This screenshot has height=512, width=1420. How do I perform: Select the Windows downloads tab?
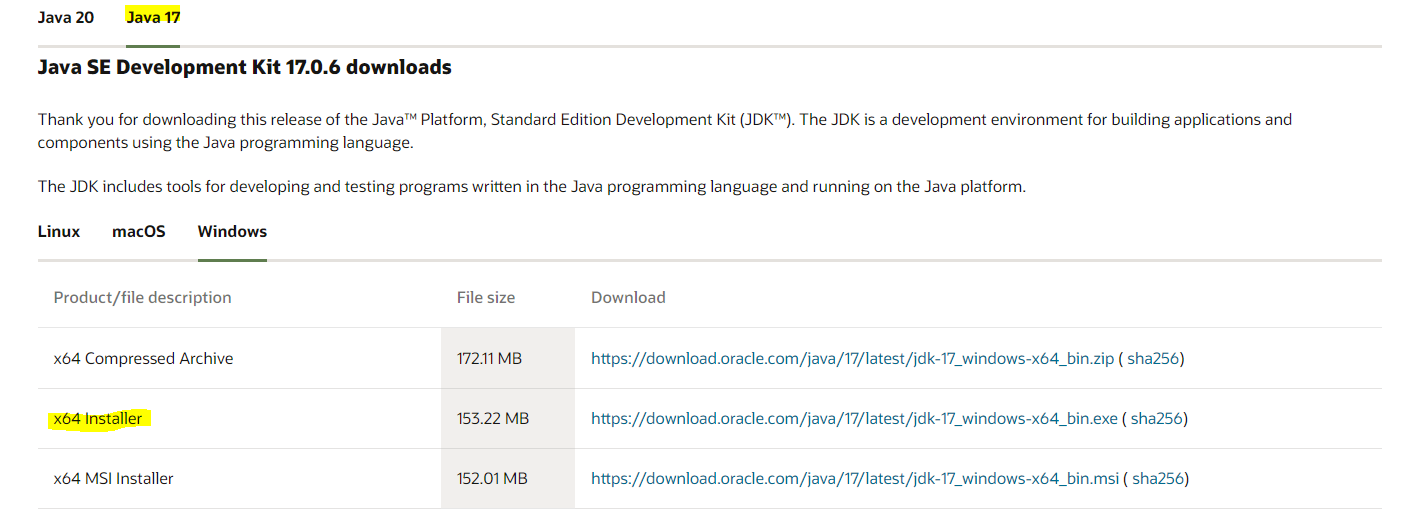(232, 231)
